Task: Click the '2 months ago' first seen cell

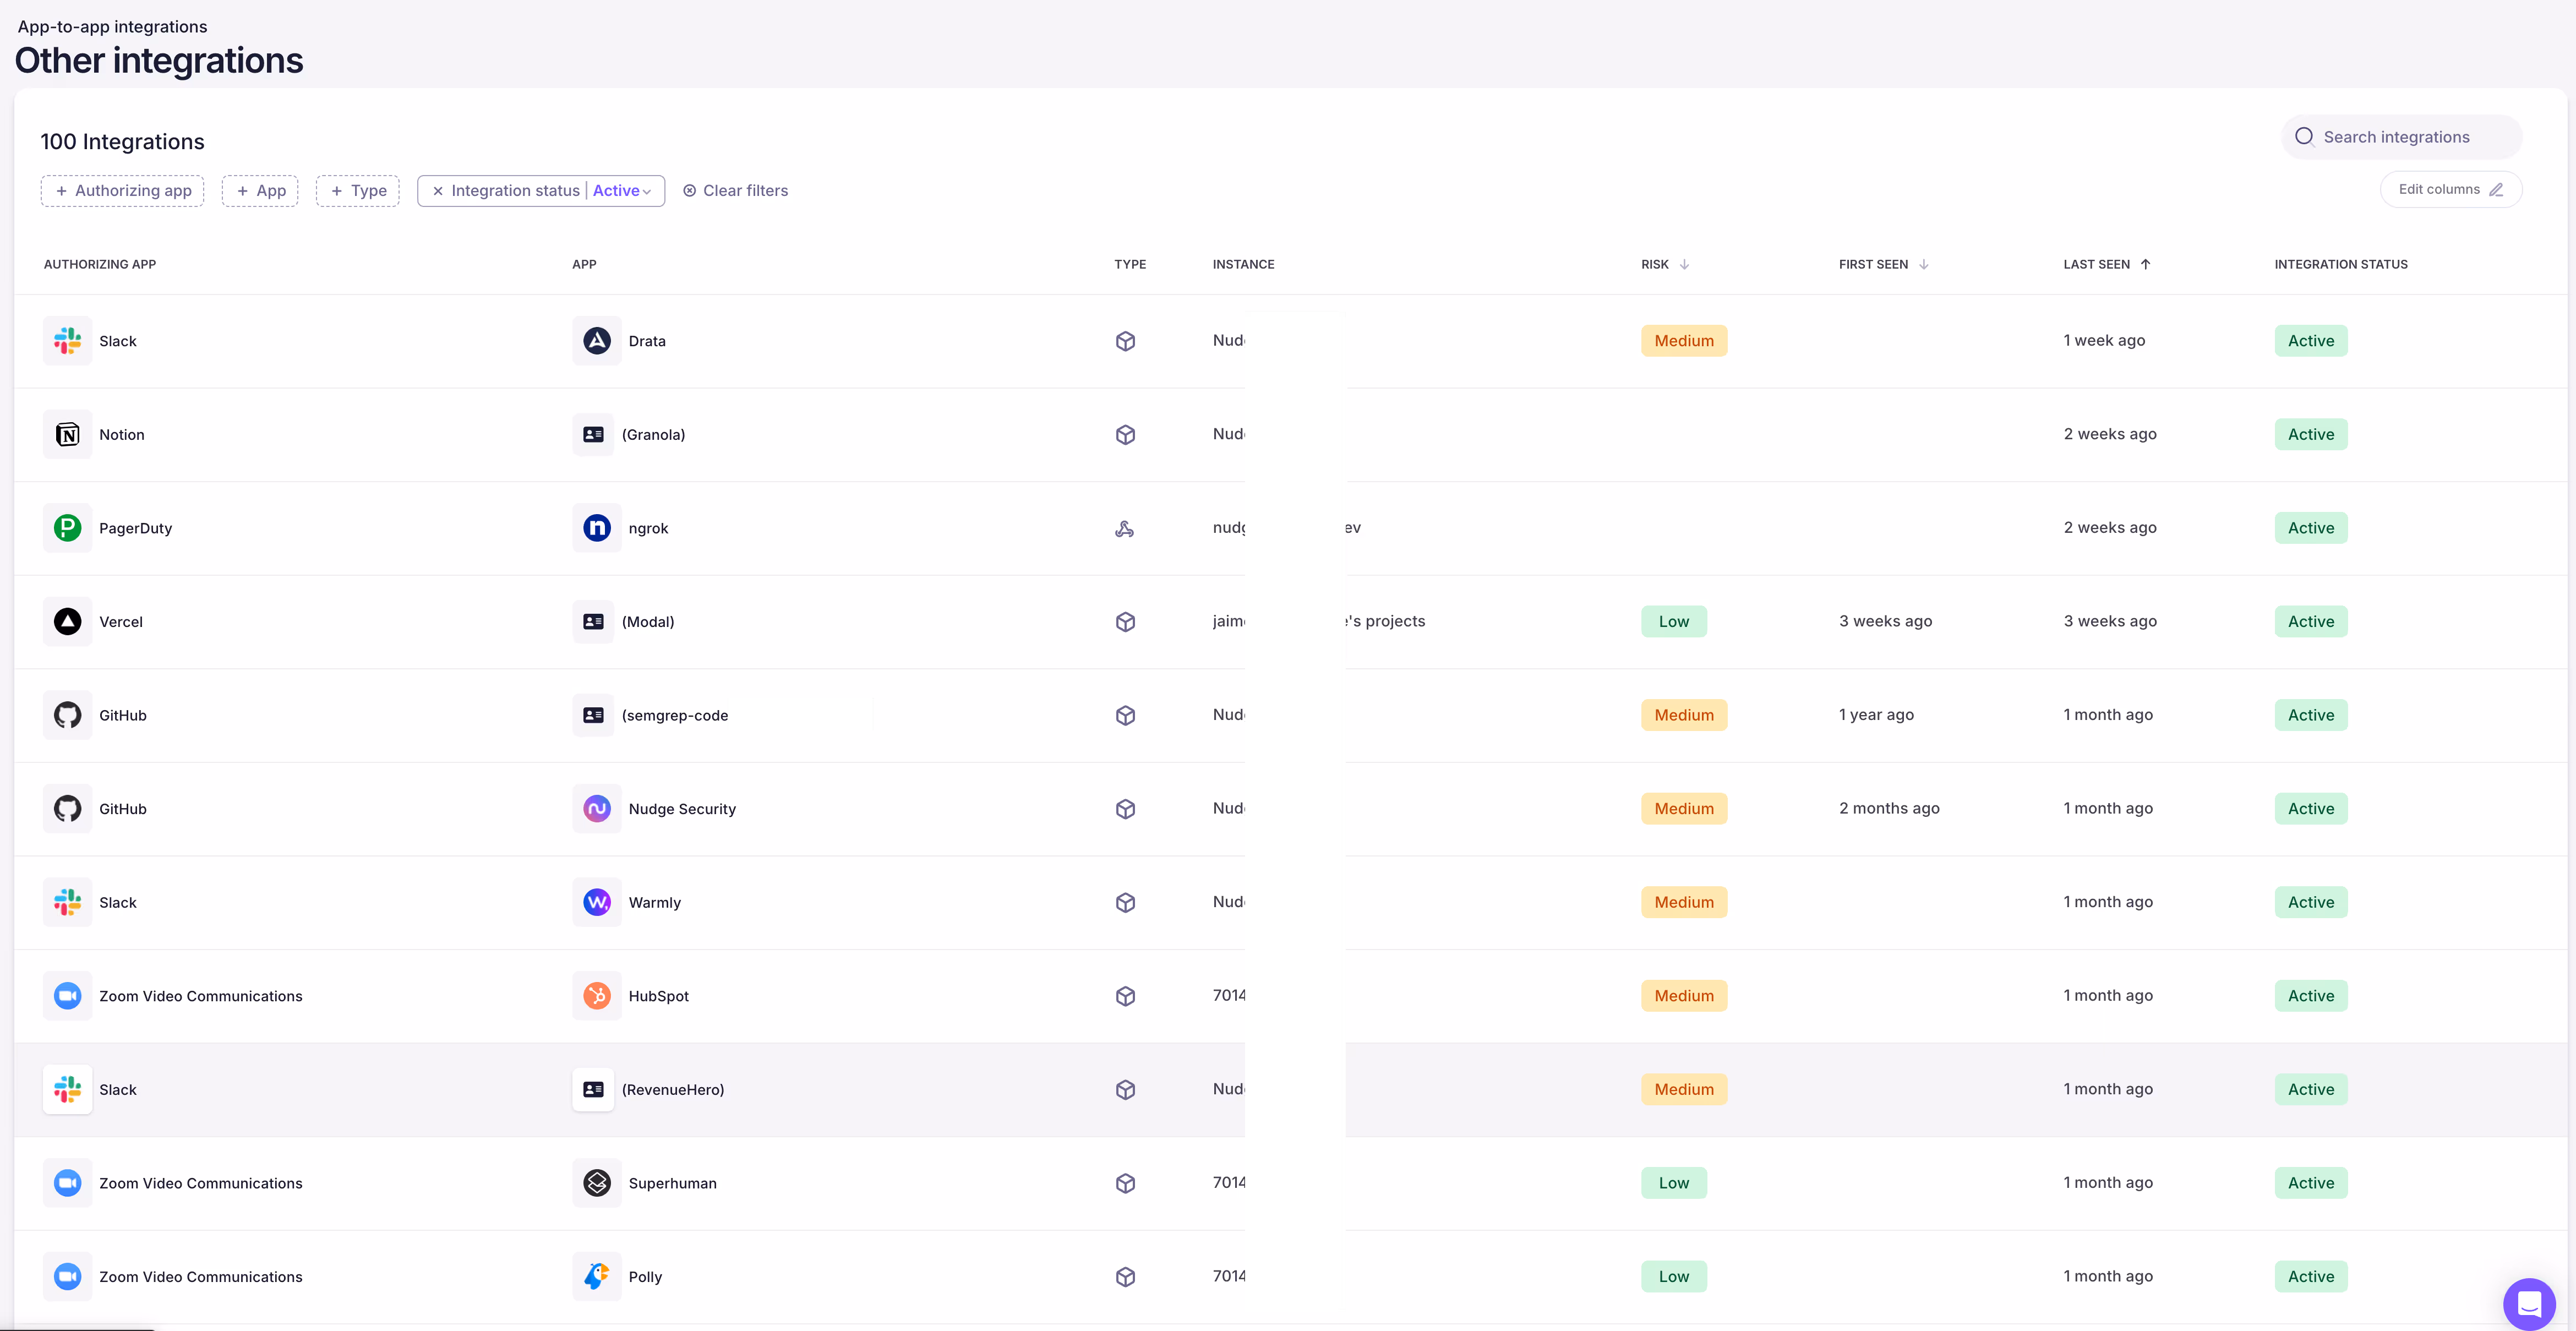Action: tap(1889, 809)
